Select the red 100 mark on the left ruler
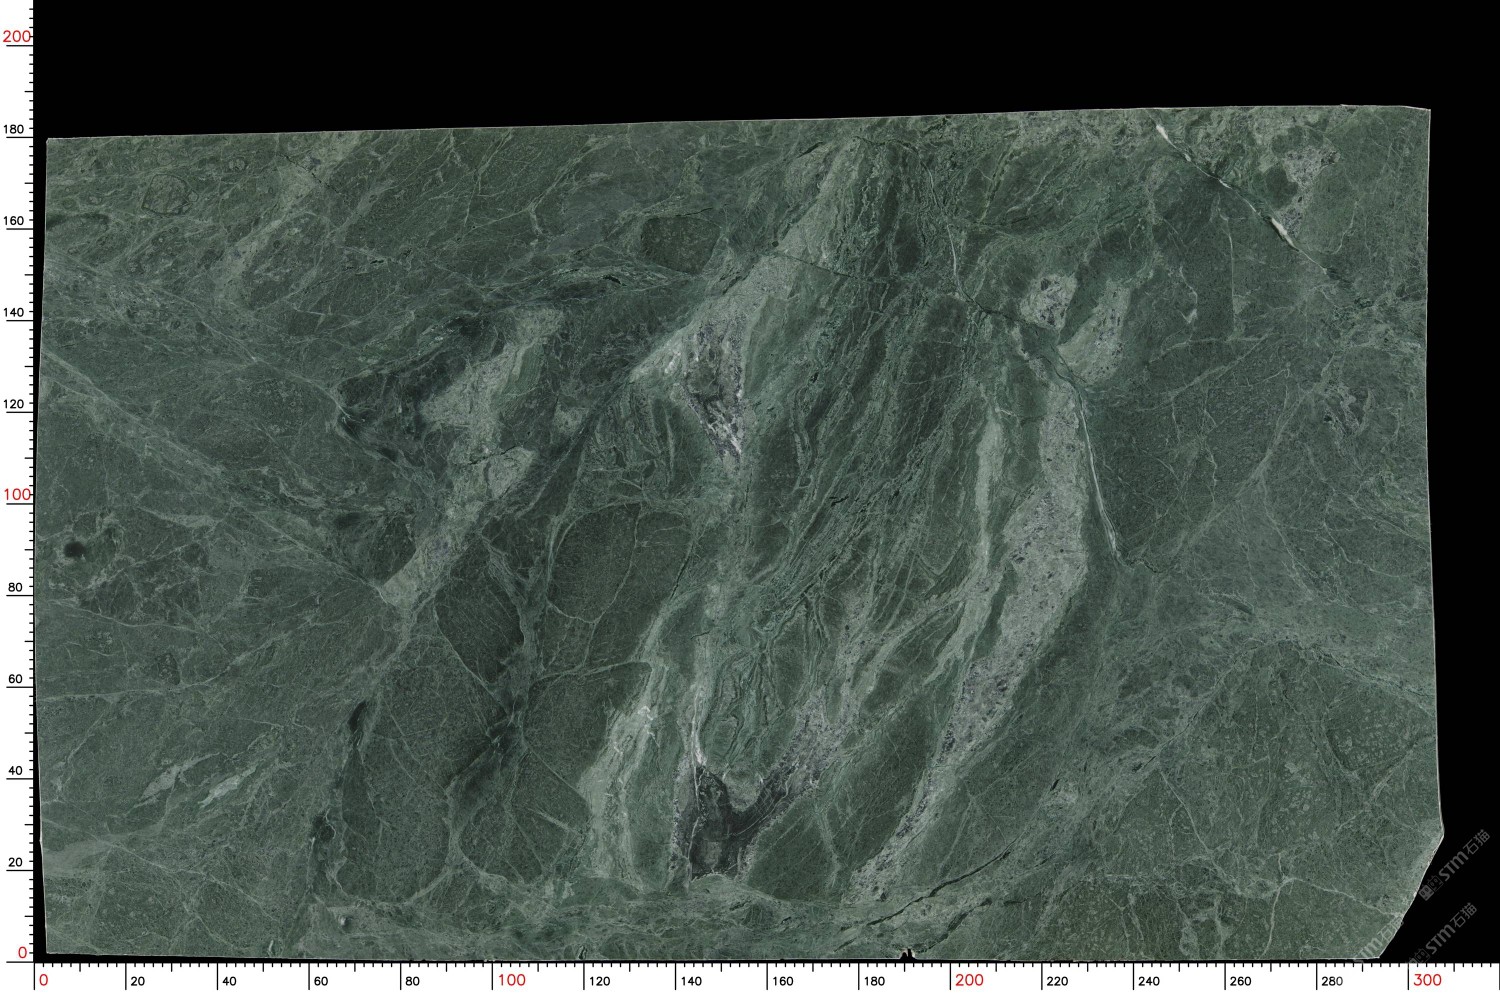Screen dimensions: 1500x997 (16, 495)
